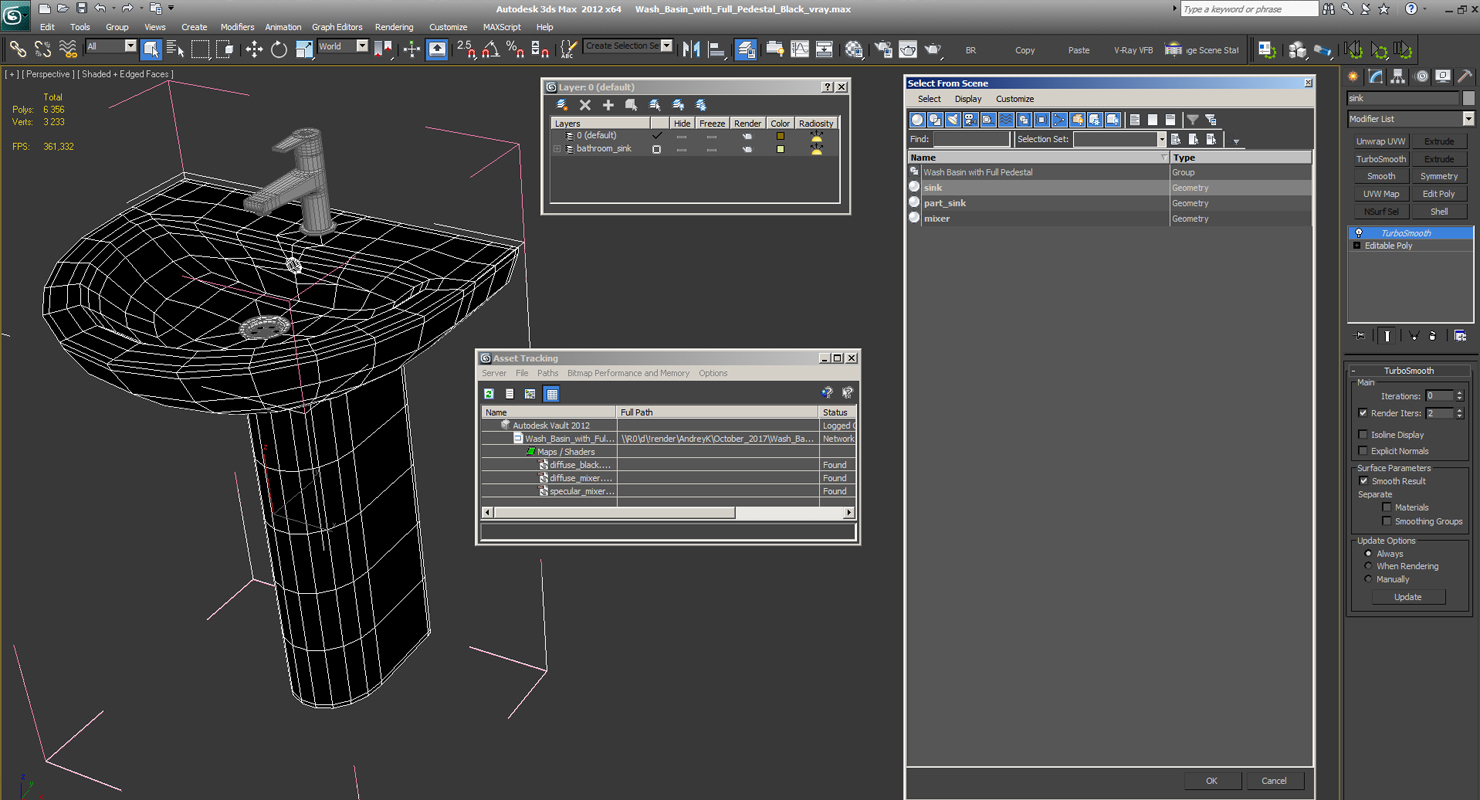Click Pin Stack icon under modifier stack
This screenshot has width=1480, height=800.
coord(1360,336)
